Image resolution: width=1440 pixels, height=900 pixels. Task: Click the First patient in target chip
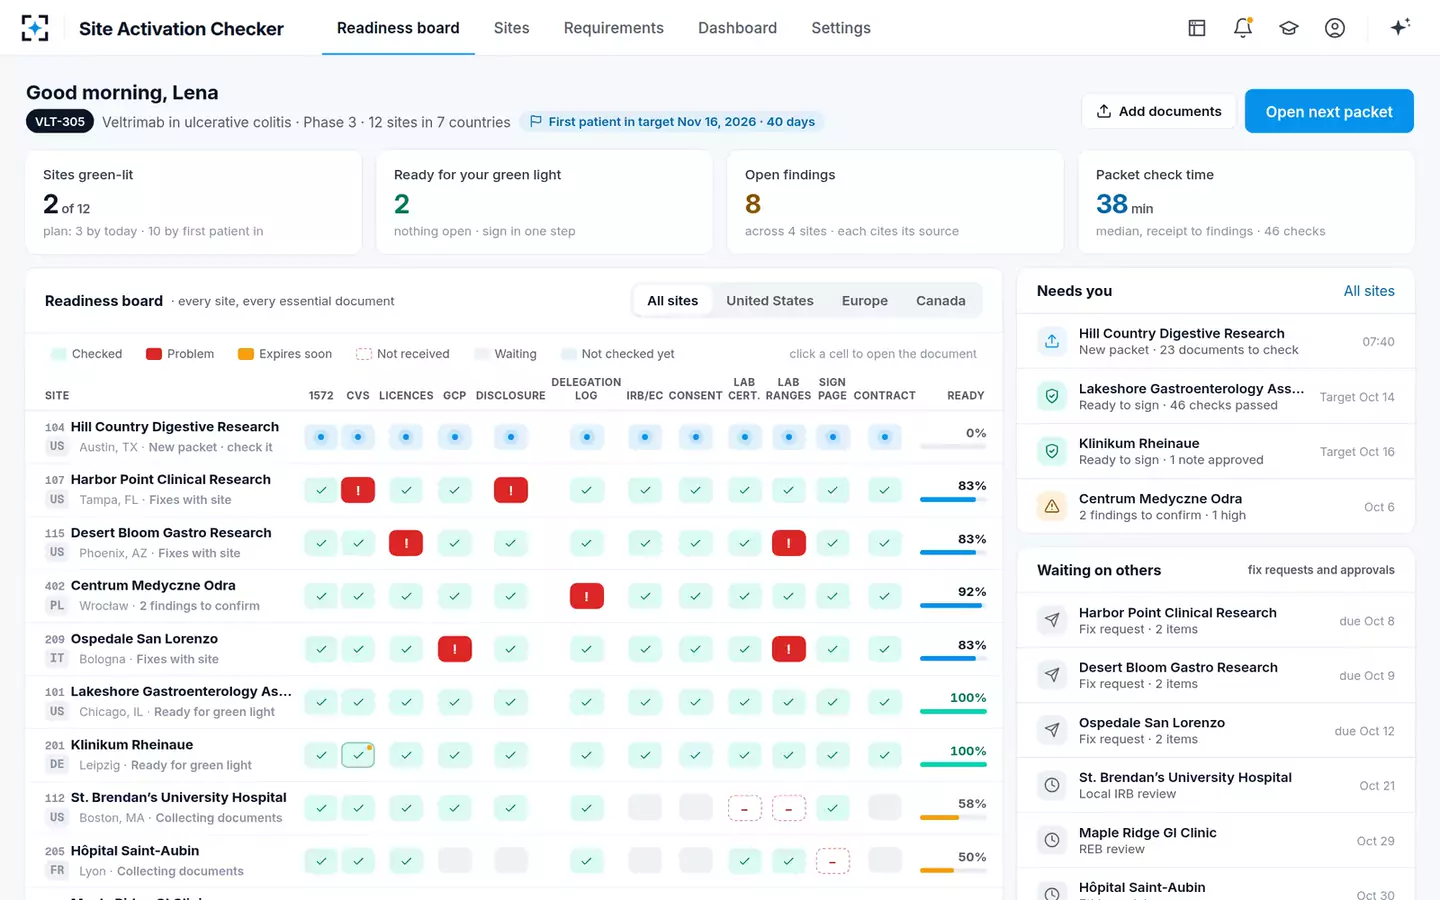click(x=672, y=122)
